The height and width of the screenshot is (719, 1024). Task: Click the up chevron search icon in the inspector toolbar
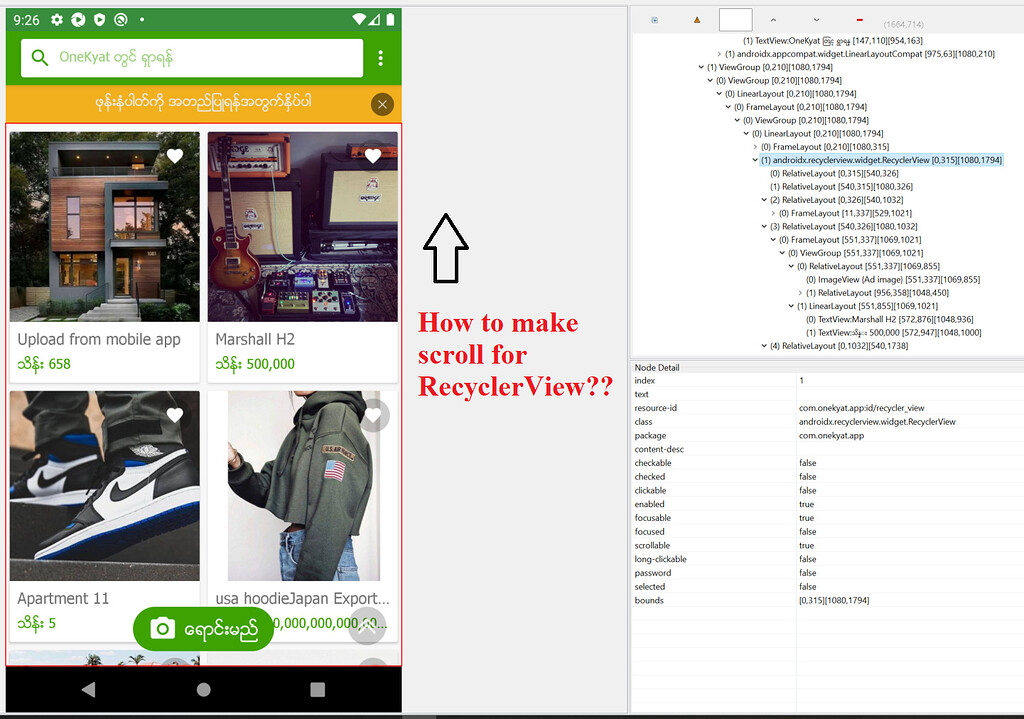coord(773,18)
